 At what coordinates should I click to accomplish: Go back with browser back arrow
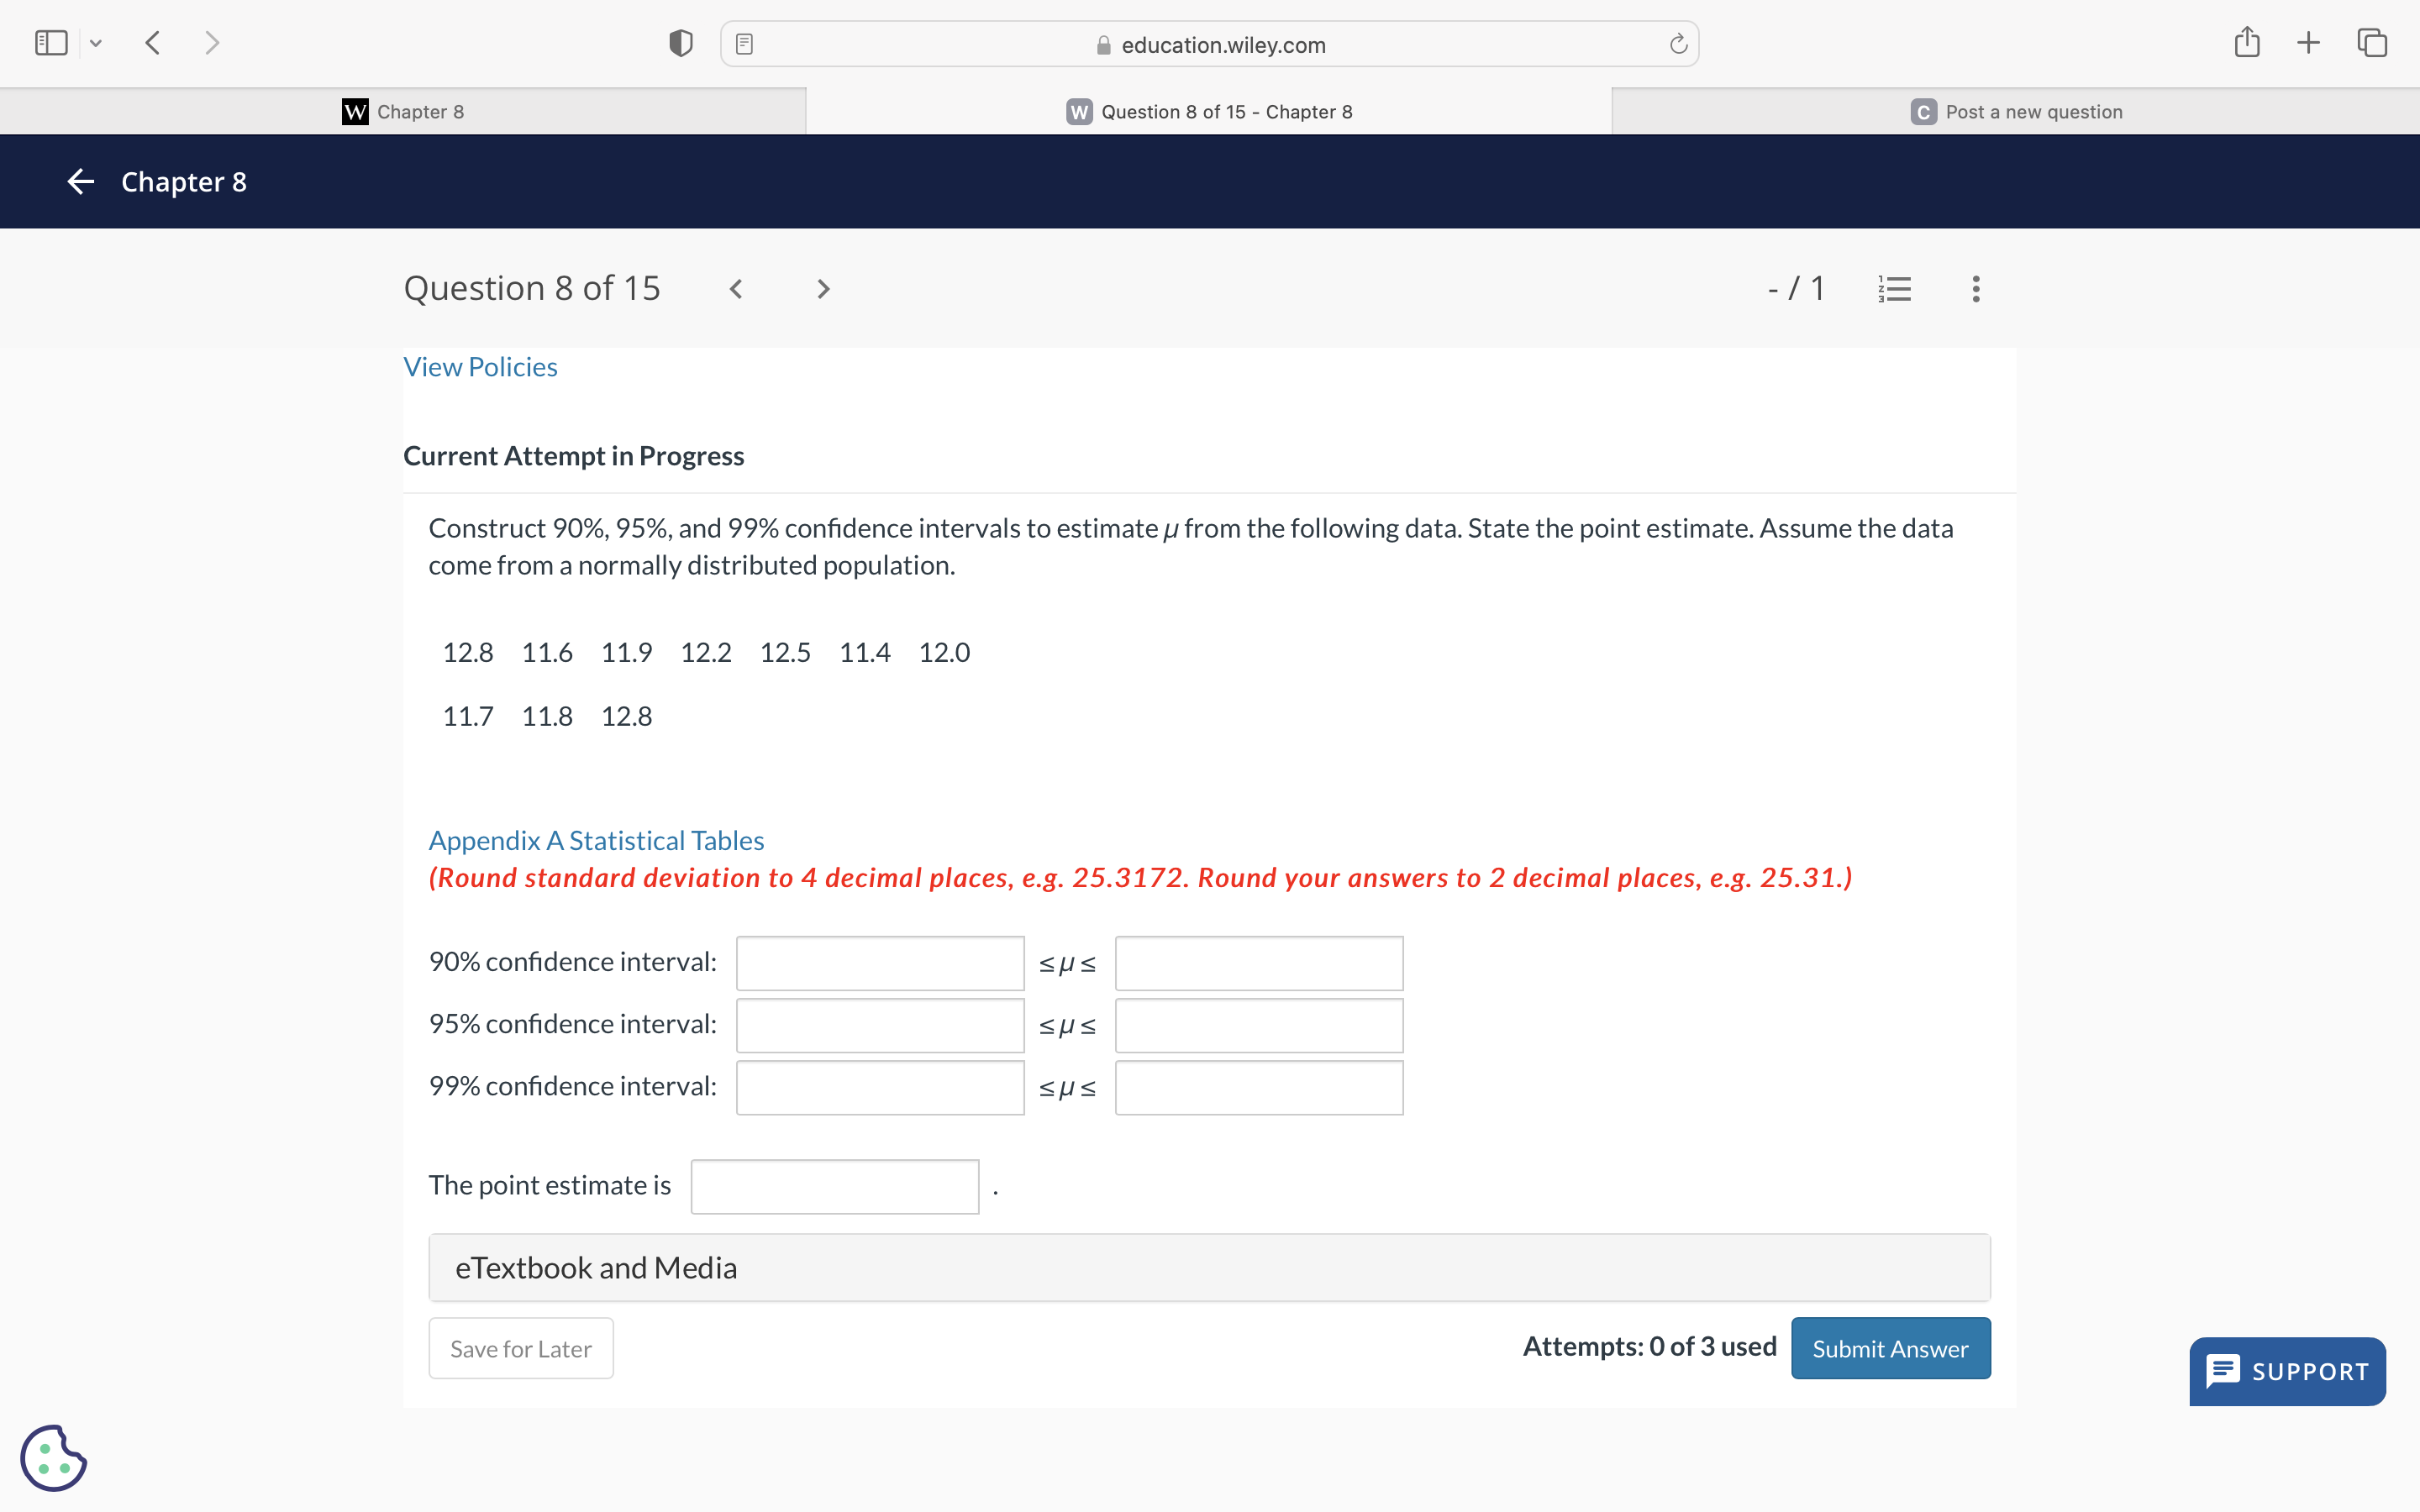click(x=153, y=43)
